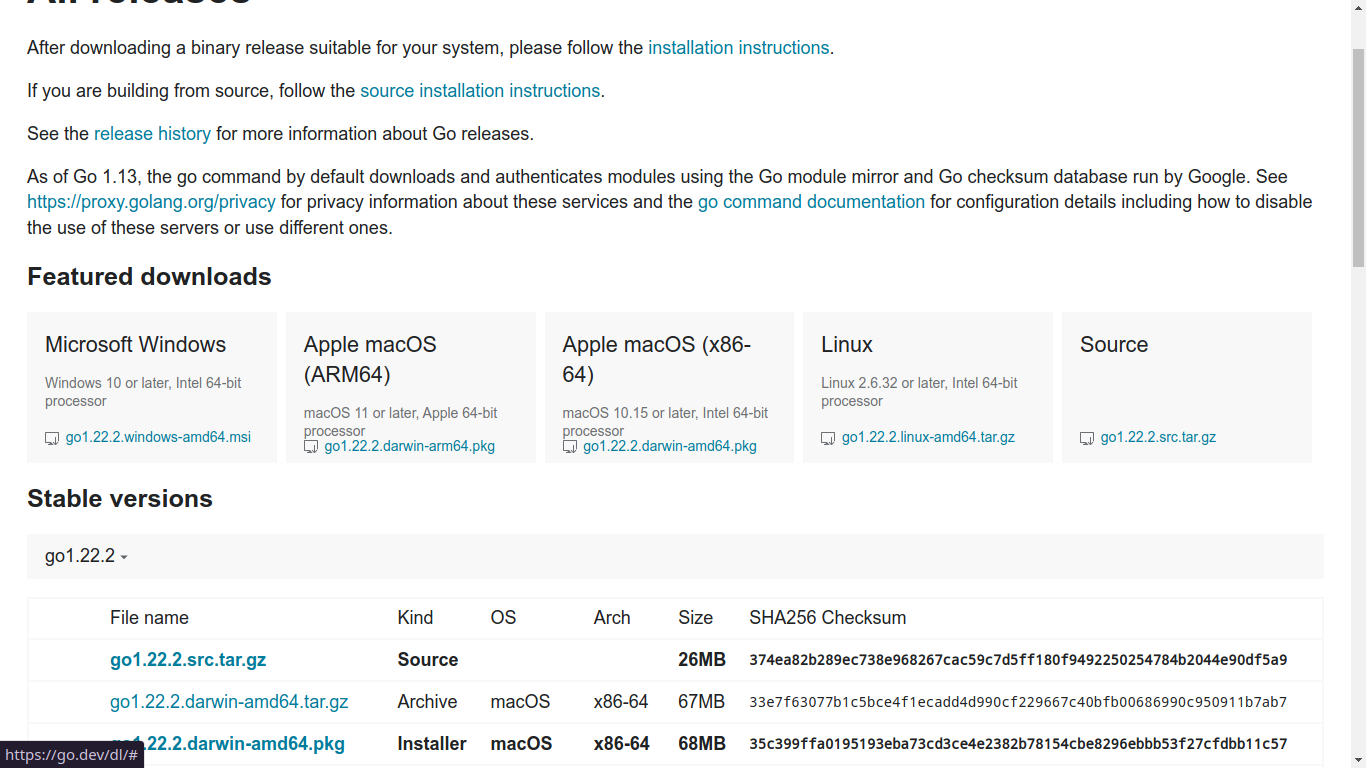The width and height of the screenshot is (1366, 768).
Task: Click the 26MB size cell
Action: pos(702,660)
